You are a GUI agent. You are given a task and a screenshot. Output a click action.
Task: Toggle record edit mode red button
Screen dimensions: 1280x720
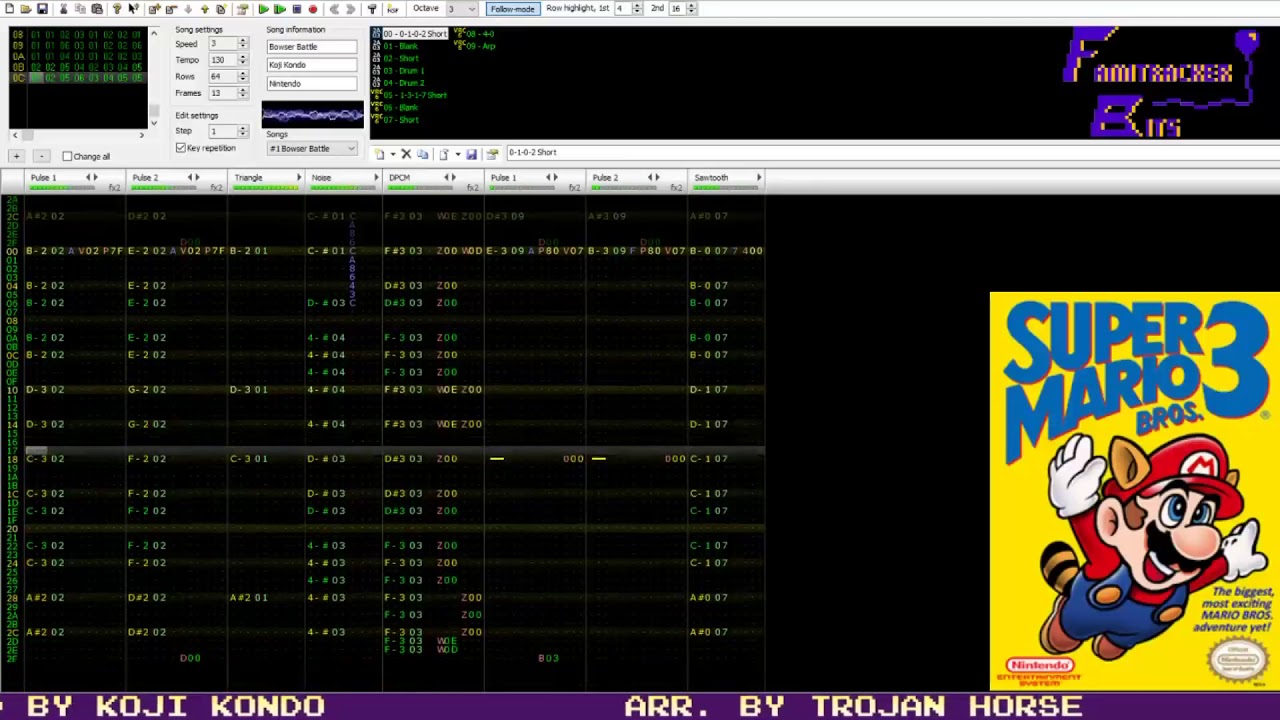312,9
